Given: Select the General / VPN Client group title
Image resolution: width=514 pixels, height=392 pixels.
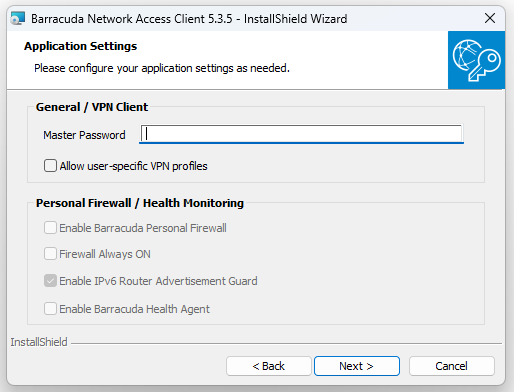Looking at the screenshot, I should coord(92,107).
